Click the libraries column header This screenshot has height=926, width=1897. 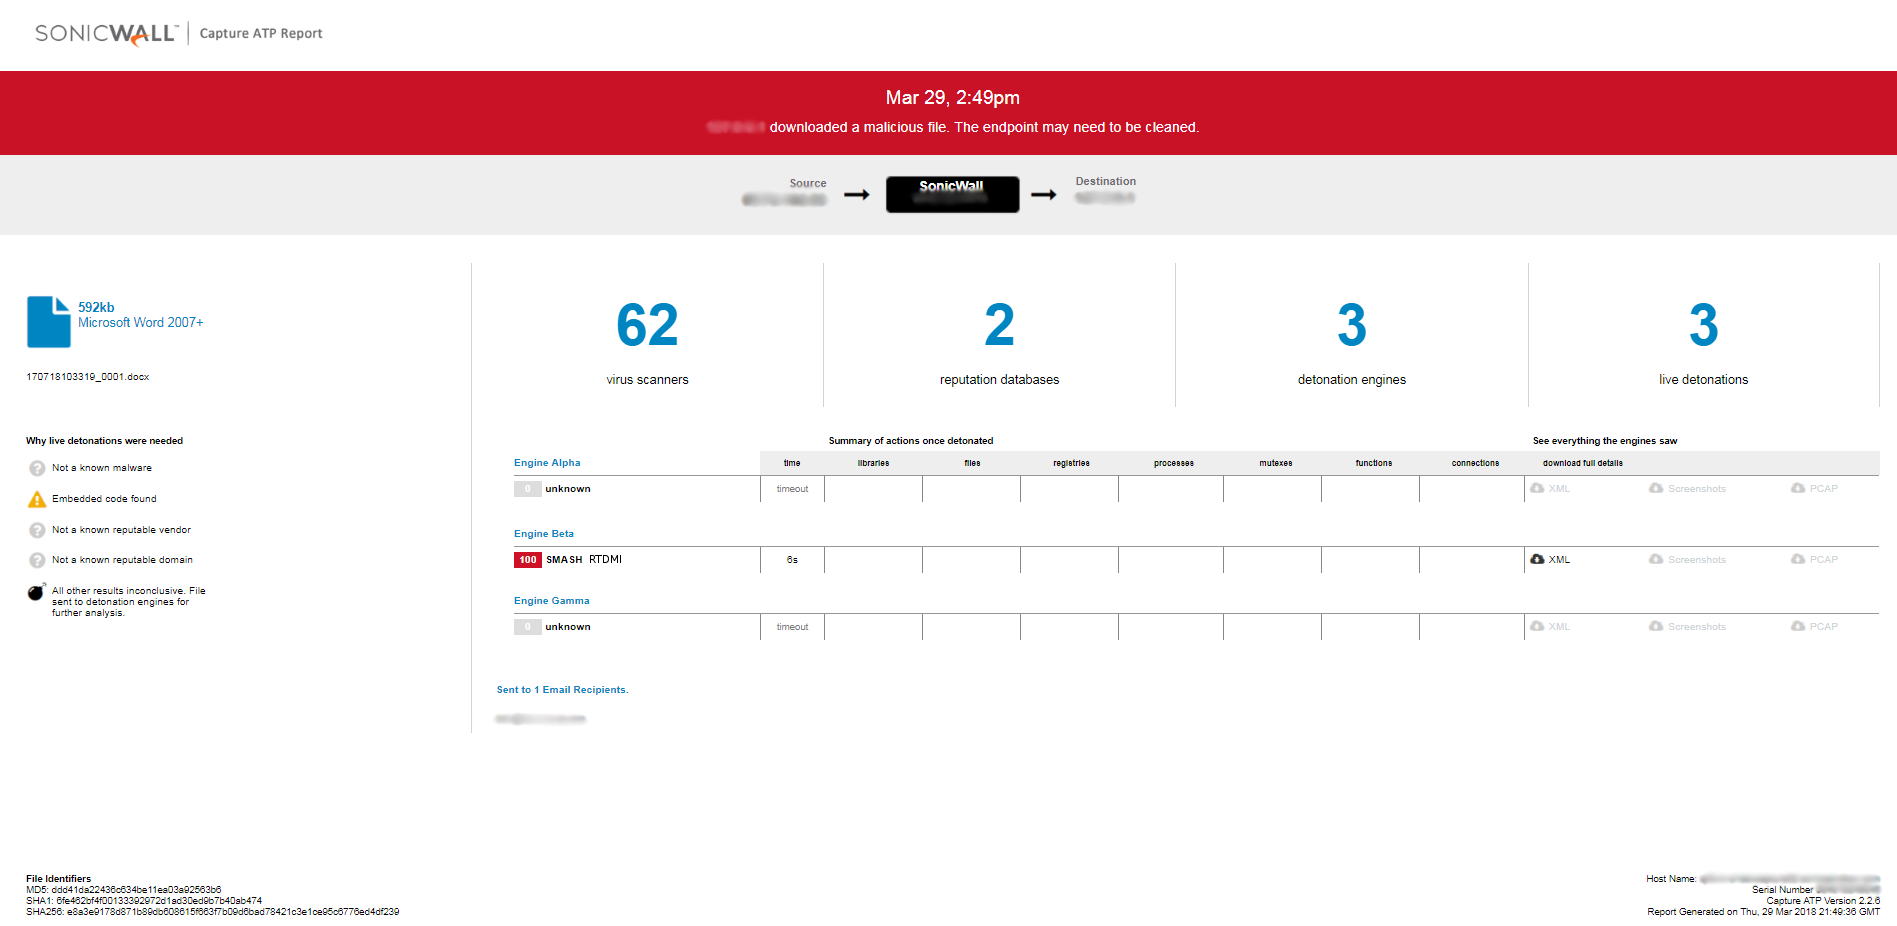(x=873, y=463)
